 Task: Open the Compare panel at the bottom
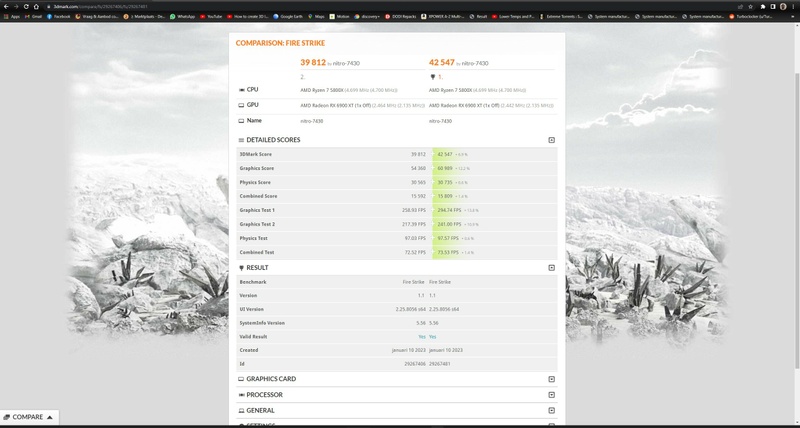click(28, 417)
